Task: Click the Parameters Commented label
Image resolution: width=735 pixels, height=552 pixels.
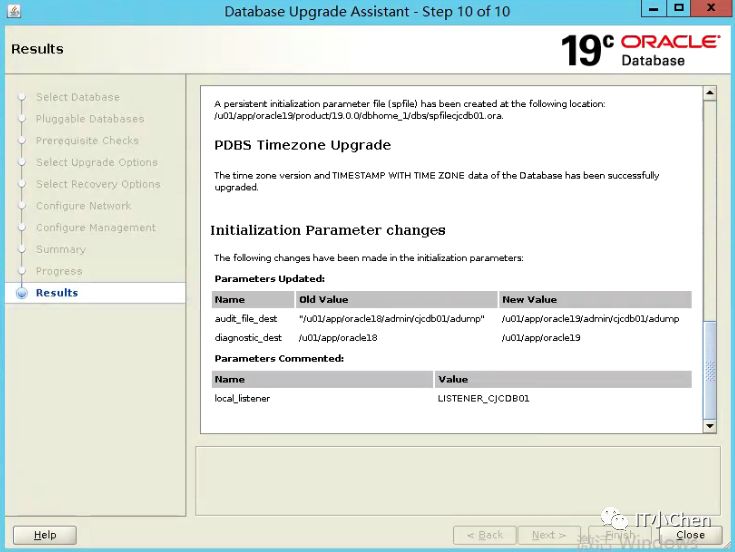Action: pos(279,358)
